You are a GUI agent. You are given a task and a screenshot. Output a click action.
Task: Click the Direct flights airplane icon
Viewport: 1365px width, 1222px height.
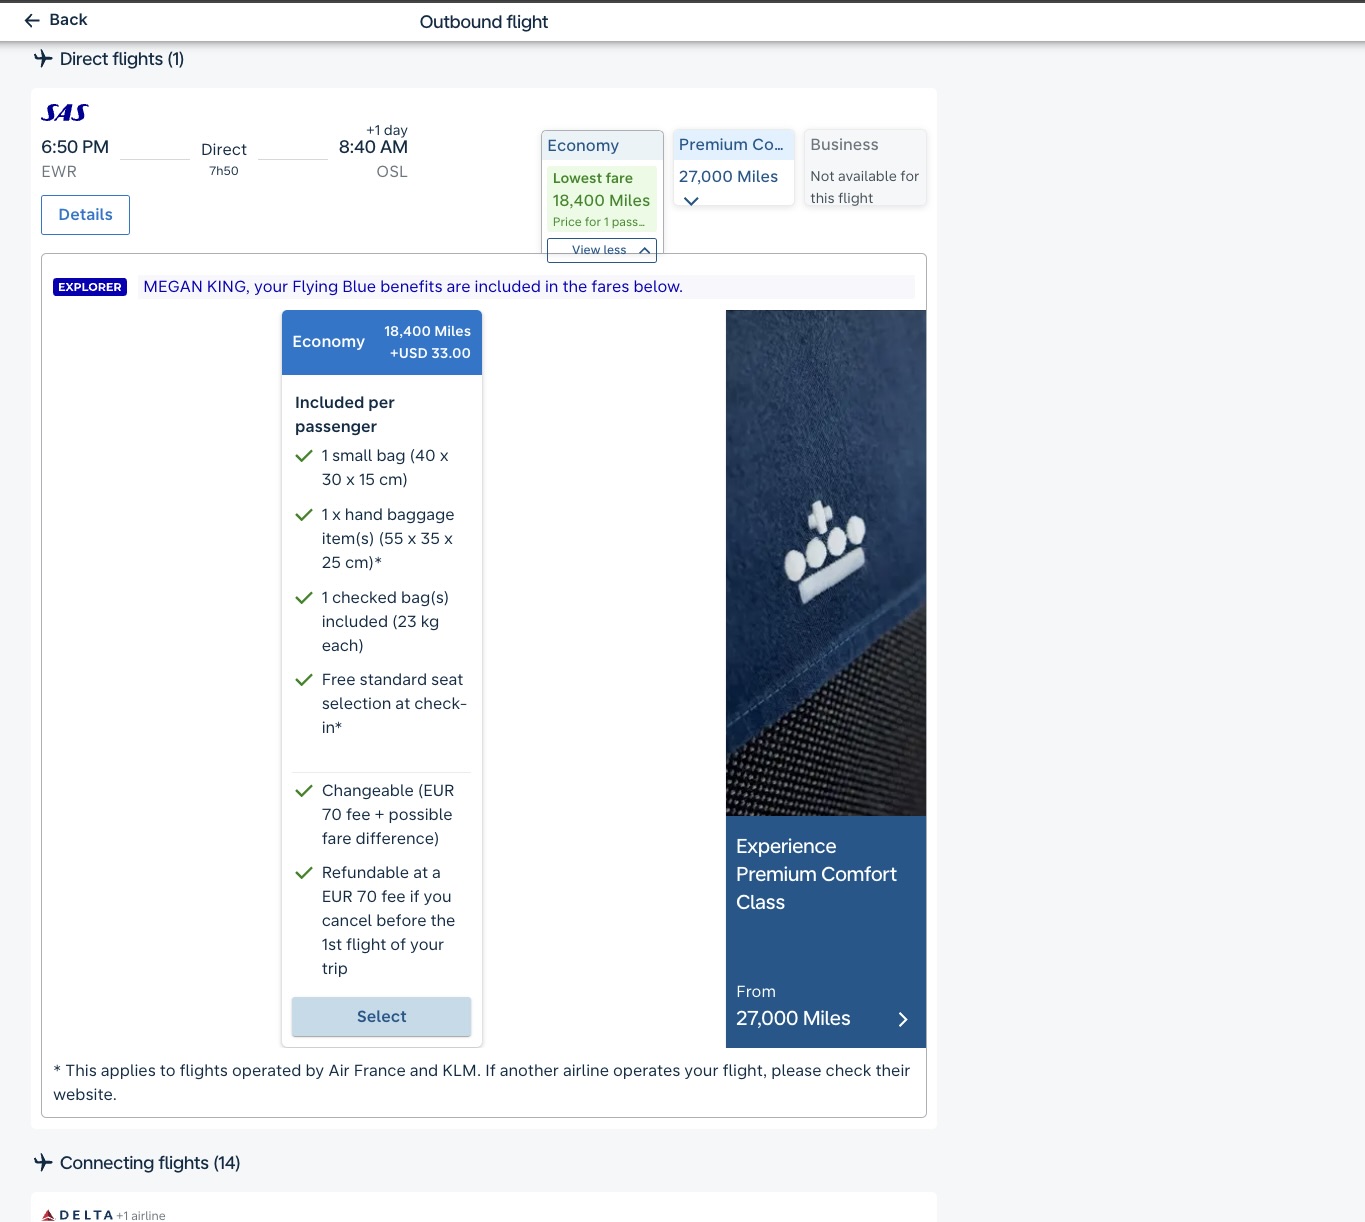[x=43, y=59]
